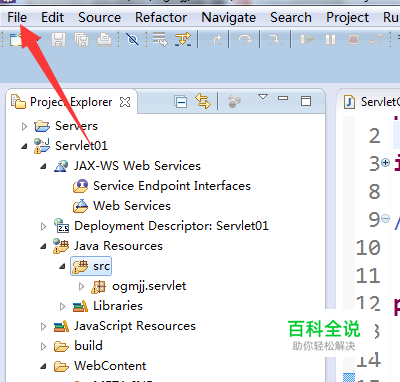Close the Project Explorer view
Screen dimensions: 400x382
125,102
